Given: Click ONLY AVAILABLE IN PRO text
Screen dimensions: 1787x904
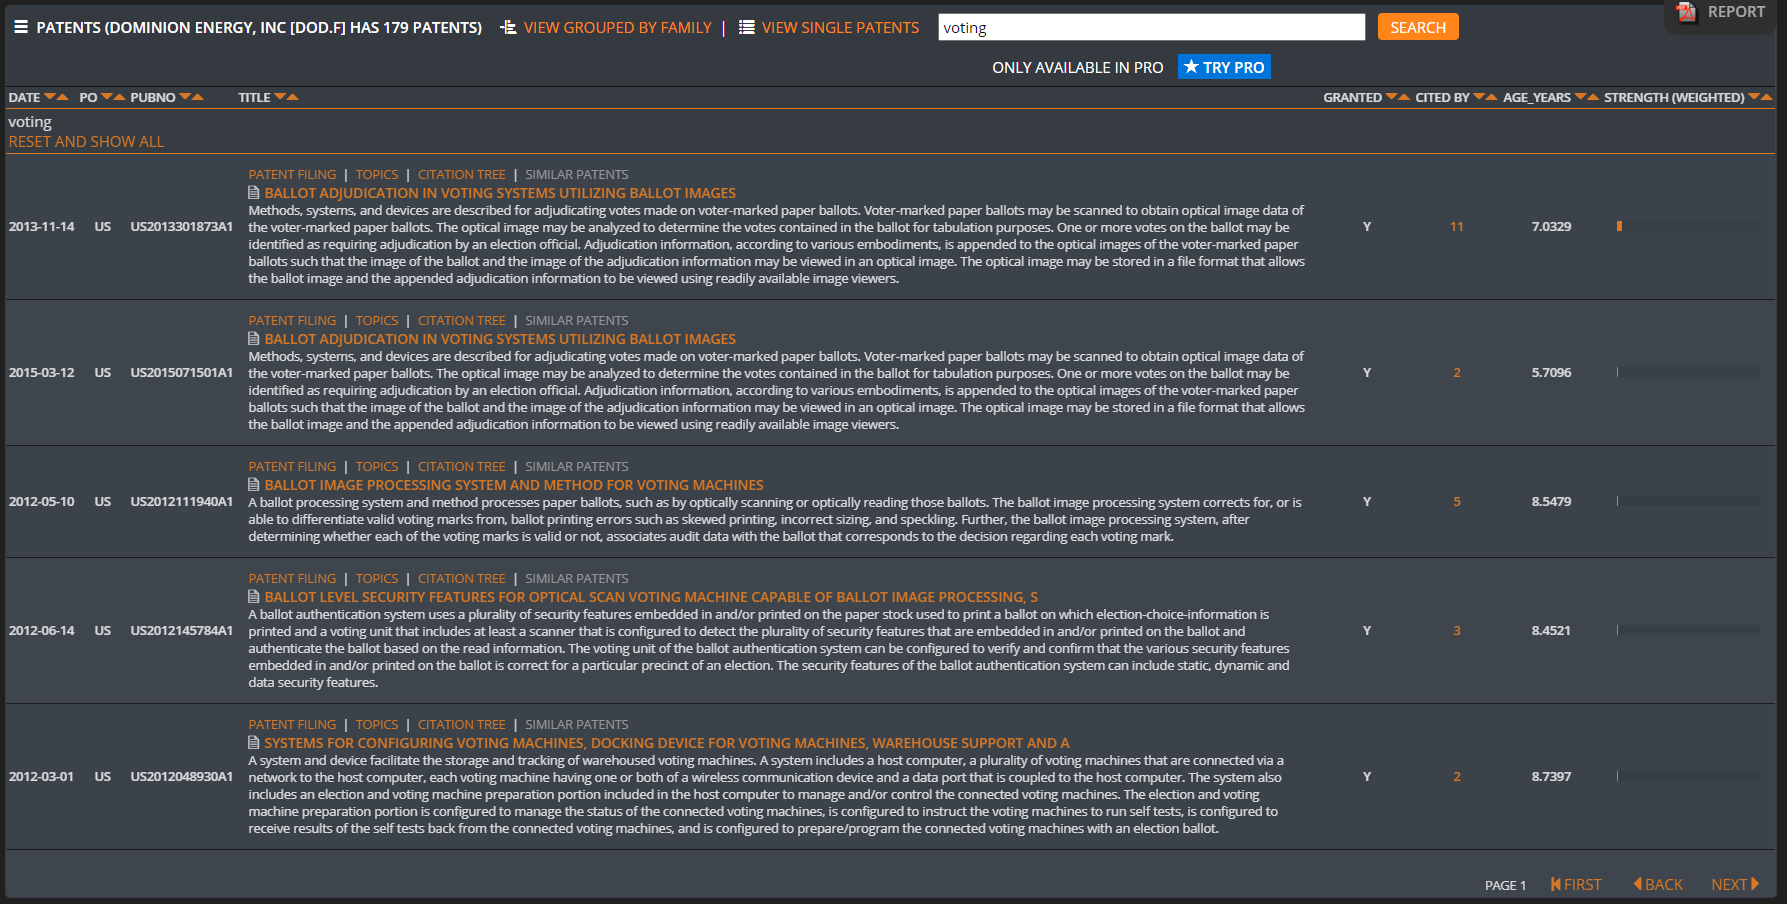Looking at the screenshot, I should [x=1077, y=67].
